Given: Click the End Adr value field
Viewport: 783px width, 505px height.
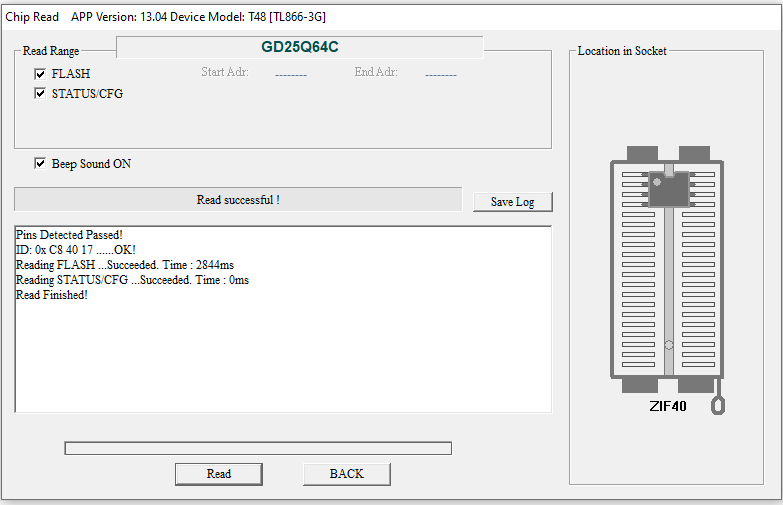Looking at the screenshot, I should (441, 74).
